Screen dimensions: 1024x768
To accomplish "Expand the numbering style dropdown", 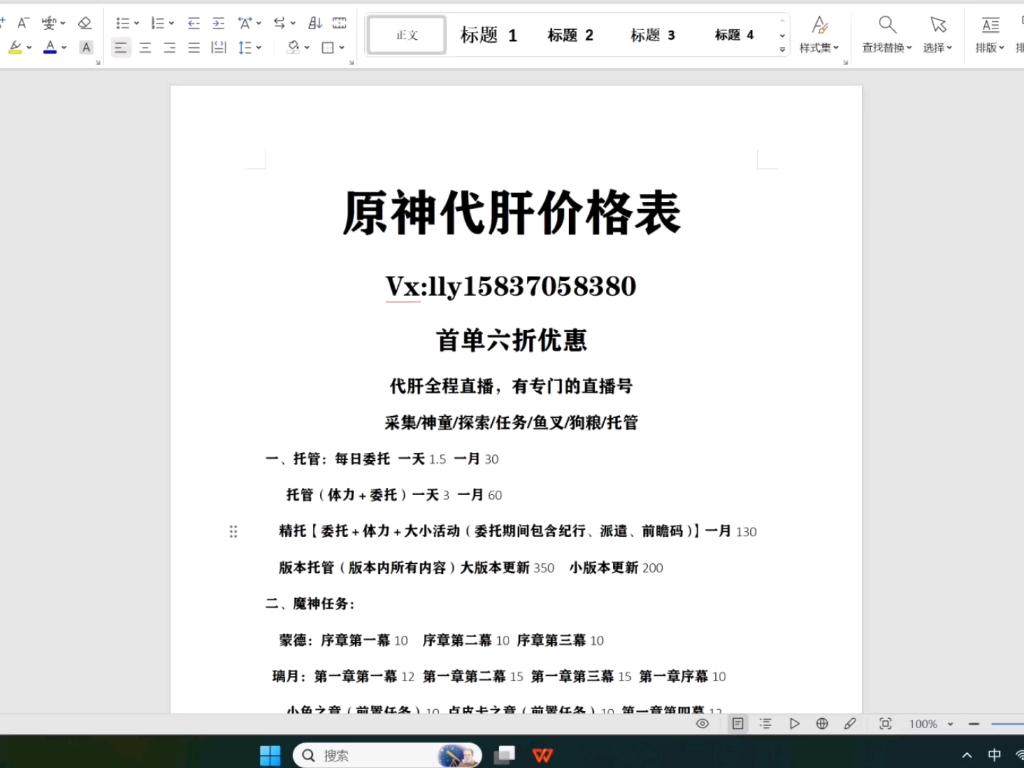I will [x=172, y=24].
